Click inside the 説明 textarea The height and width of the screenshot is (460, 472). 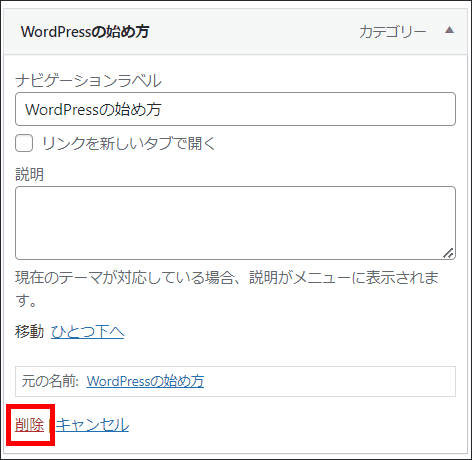pos(235,223)
